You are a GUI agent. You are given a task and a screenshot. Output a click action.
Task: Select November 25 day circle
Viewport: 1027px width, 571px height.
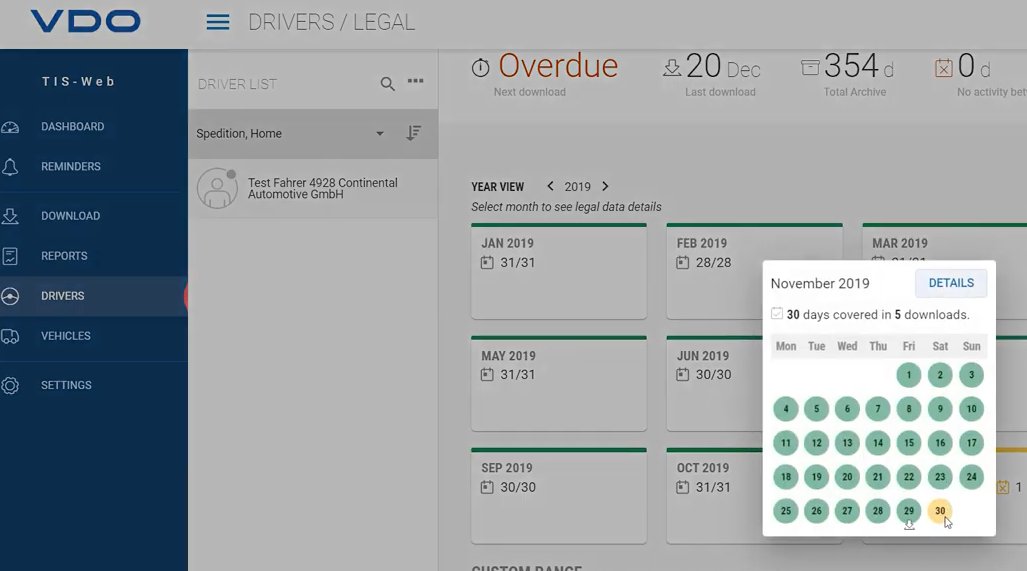click(786, 511)
